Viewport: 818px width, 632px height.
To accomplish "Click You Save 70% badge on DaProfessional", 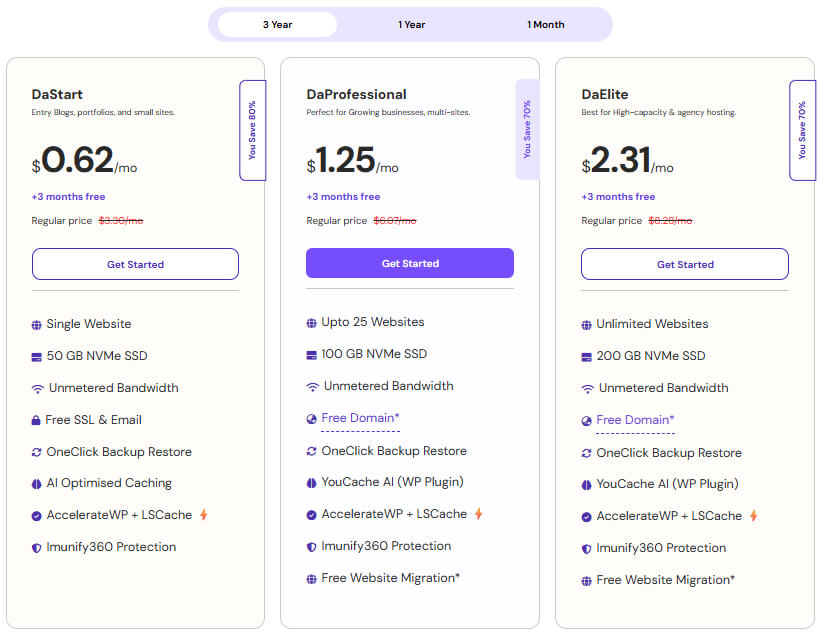I will tap(527, 129).
